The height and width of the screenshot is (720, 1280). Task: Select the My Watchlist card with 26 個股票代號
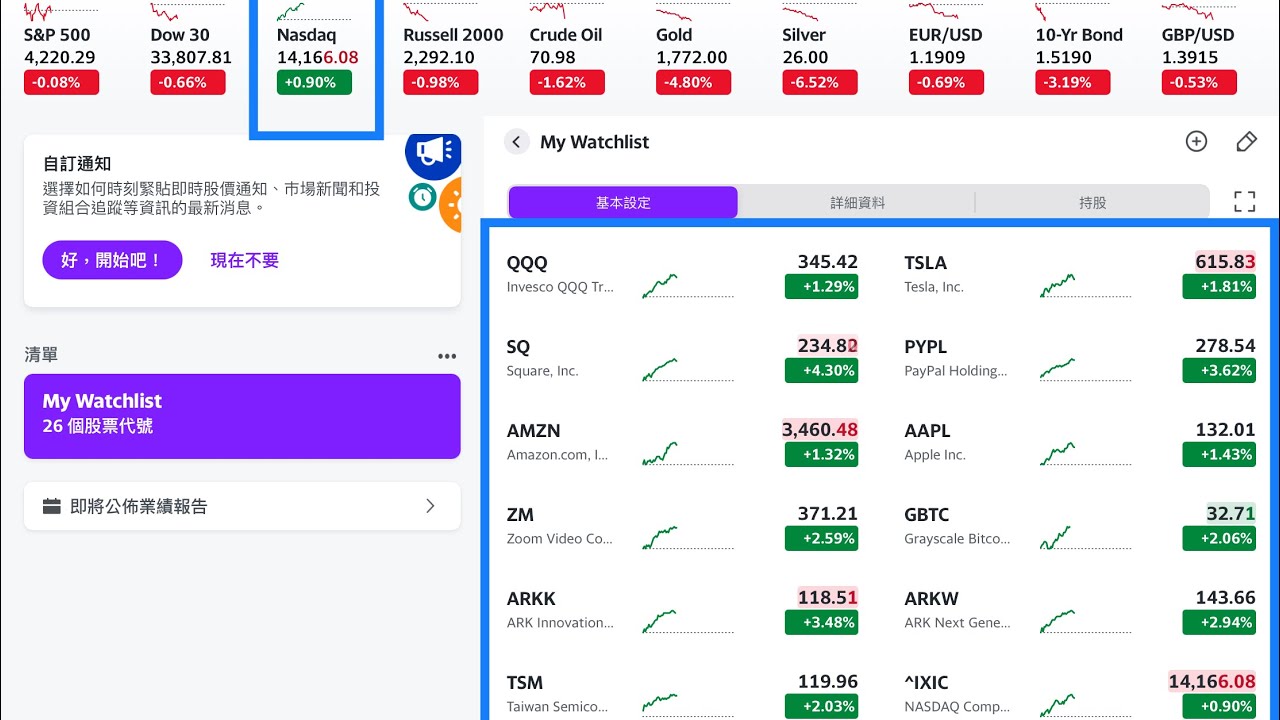[x=242, y=416]
